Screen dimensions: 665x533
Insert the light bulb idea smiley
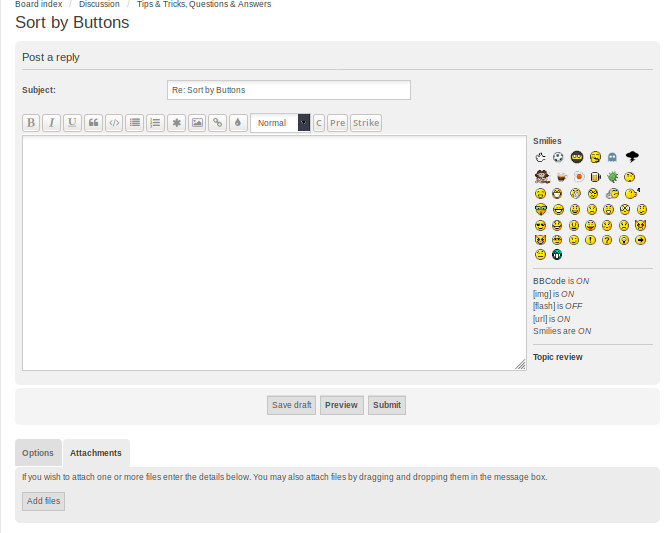tap(624, 240)
